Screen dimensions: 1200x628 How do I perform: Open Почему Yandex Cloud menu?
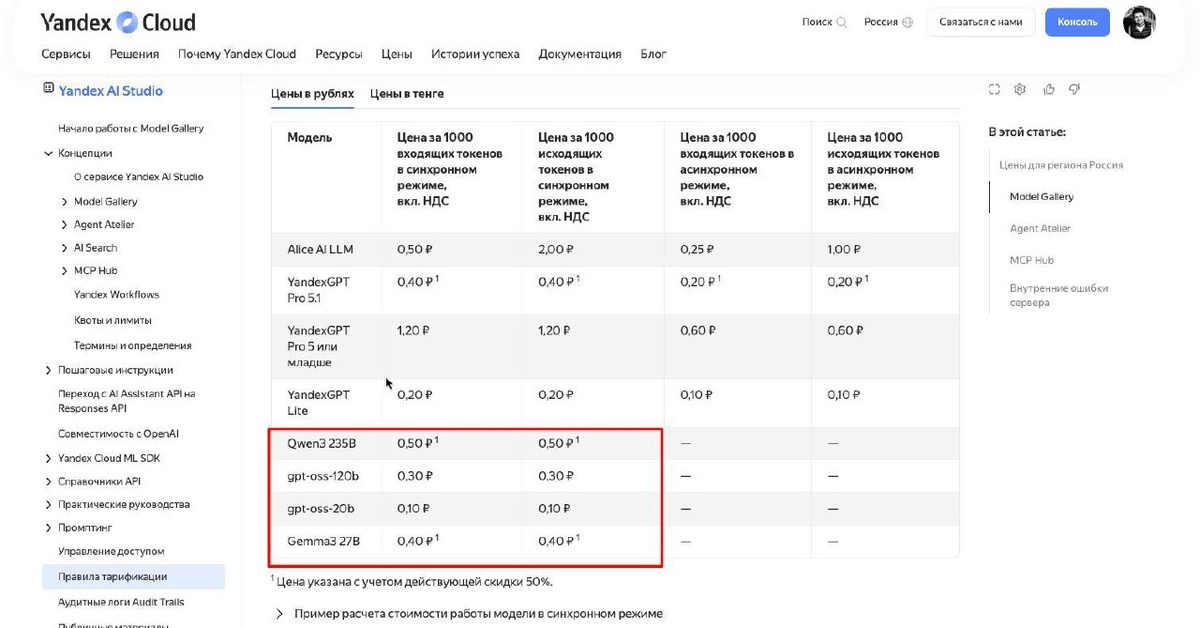237,54
